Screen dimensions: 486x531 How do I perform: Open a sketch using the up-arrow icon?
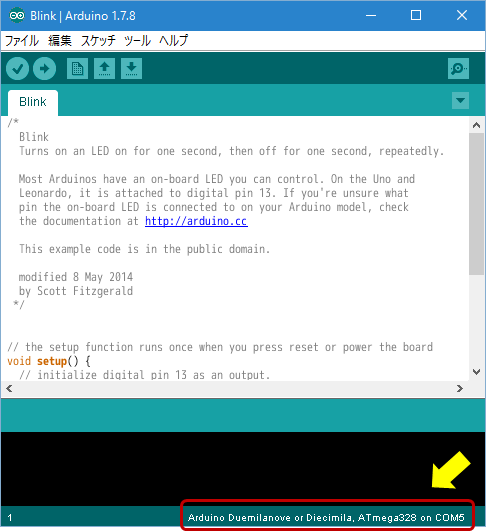coord(104,69)
